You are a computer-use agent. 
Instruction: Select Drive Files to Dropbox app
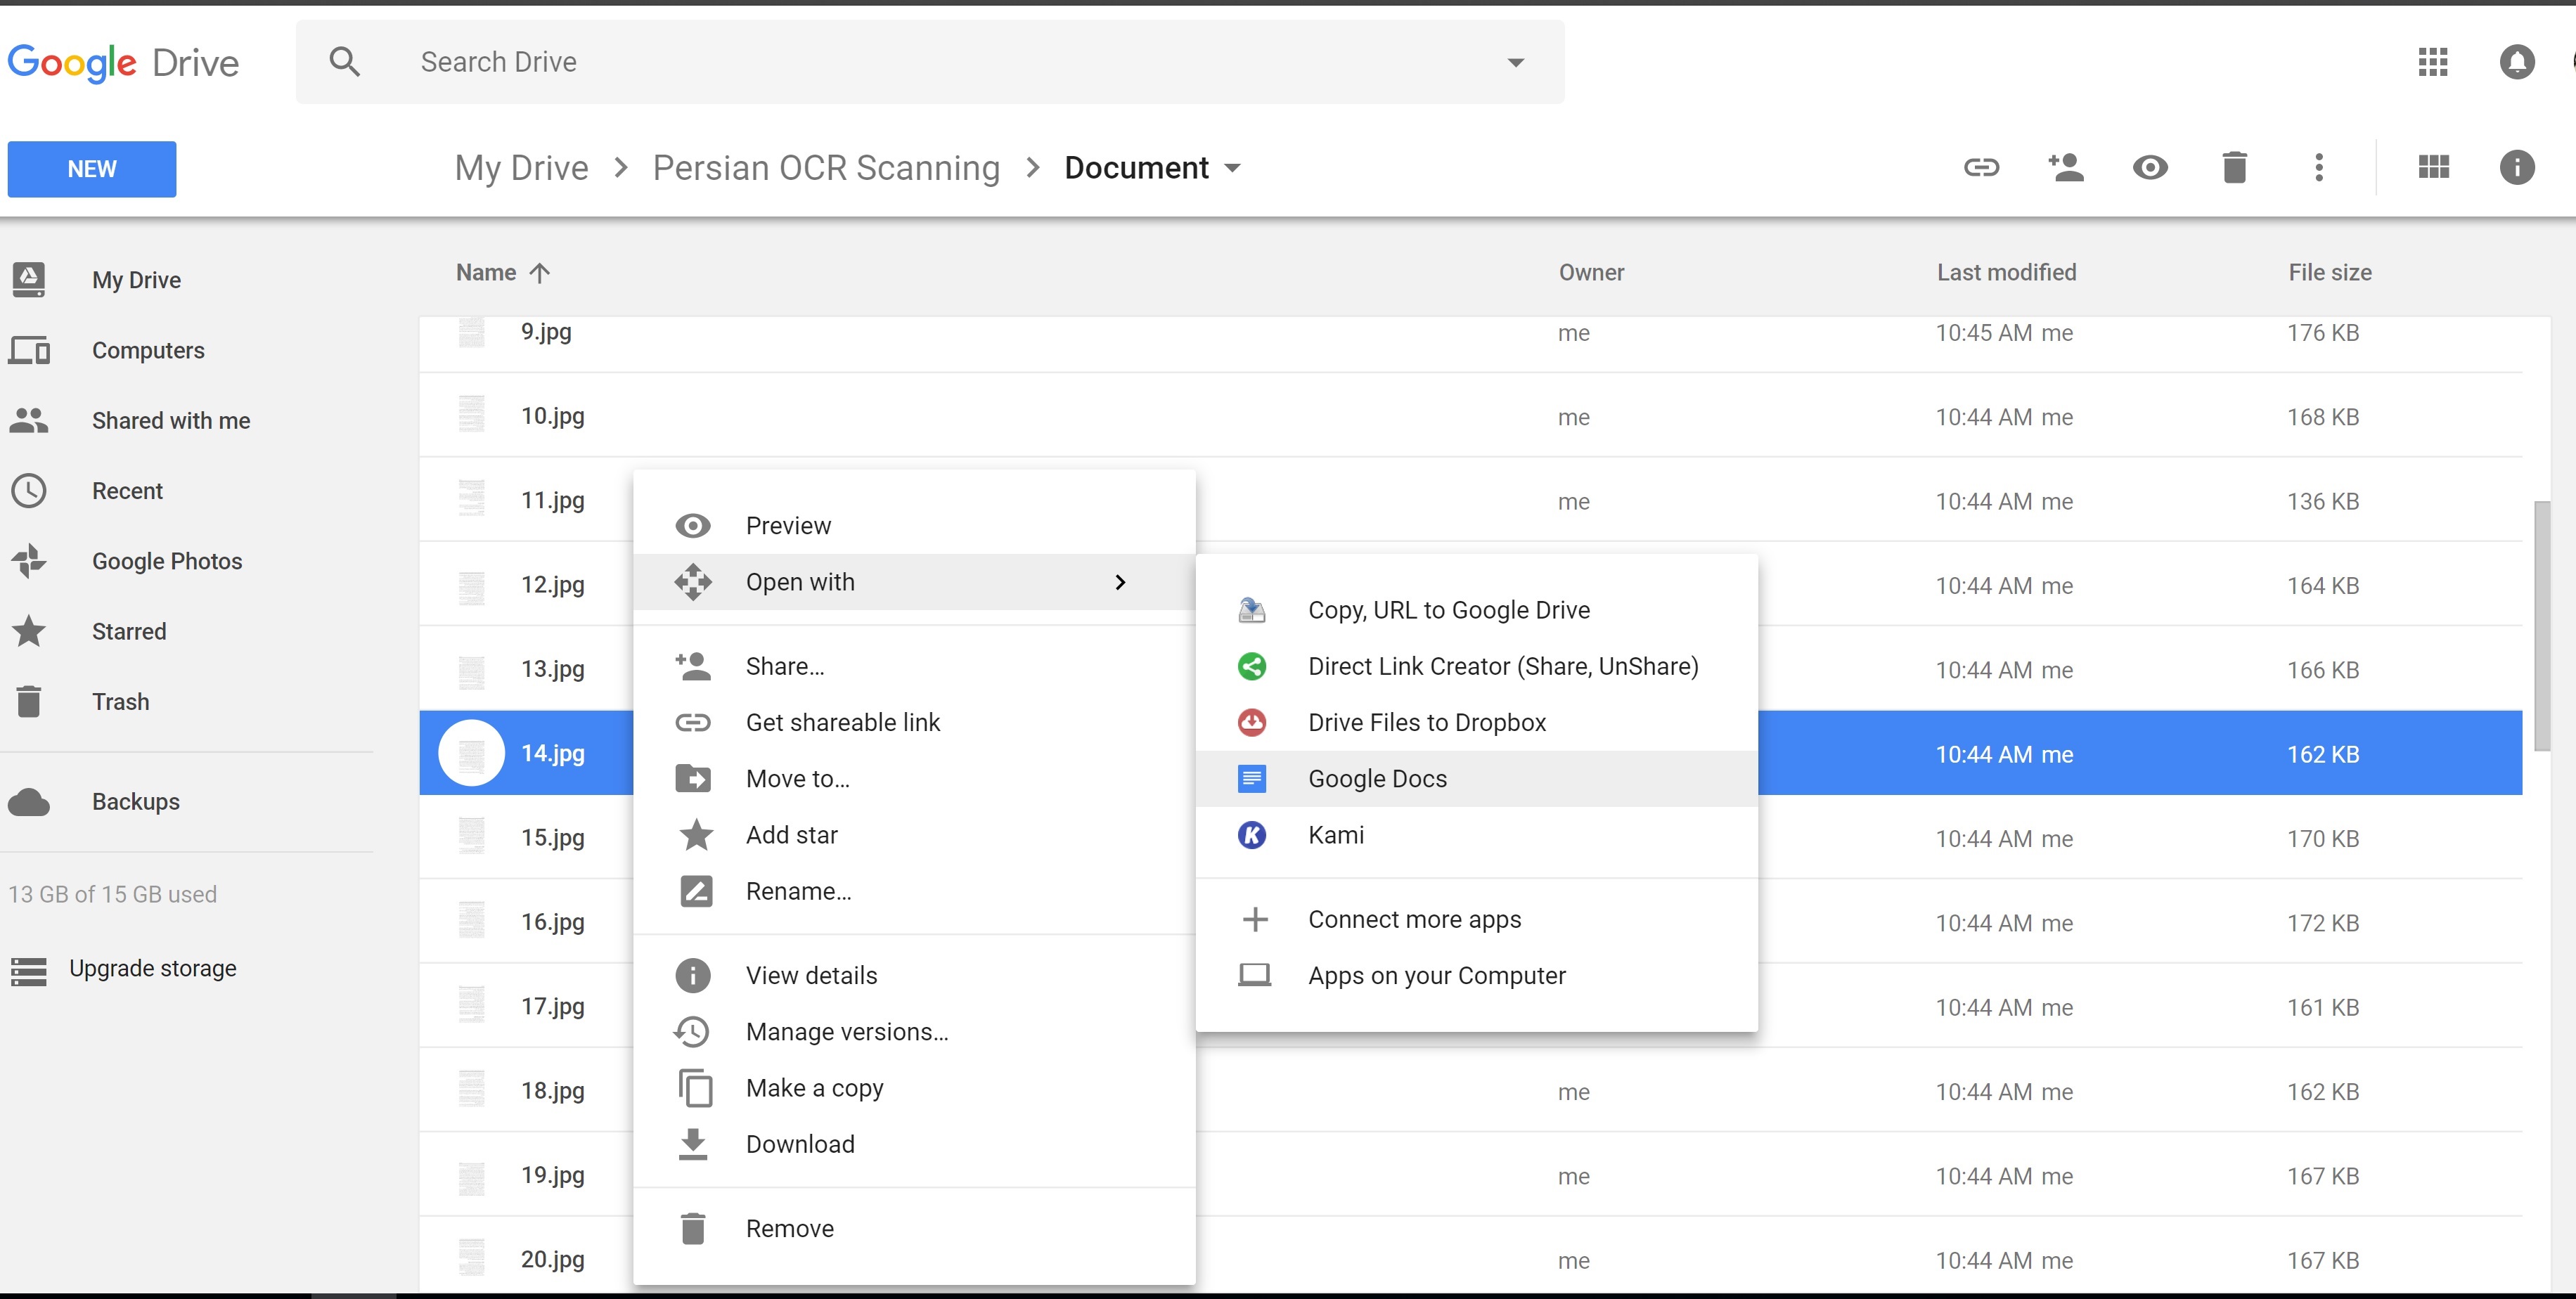coord(1477,722)
